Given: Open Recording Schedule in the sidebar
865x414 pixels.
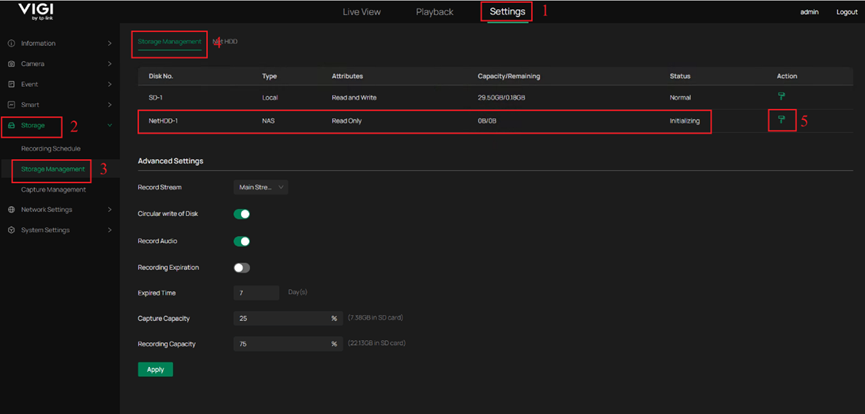Looking at the screenshot, I should point(50,148).
